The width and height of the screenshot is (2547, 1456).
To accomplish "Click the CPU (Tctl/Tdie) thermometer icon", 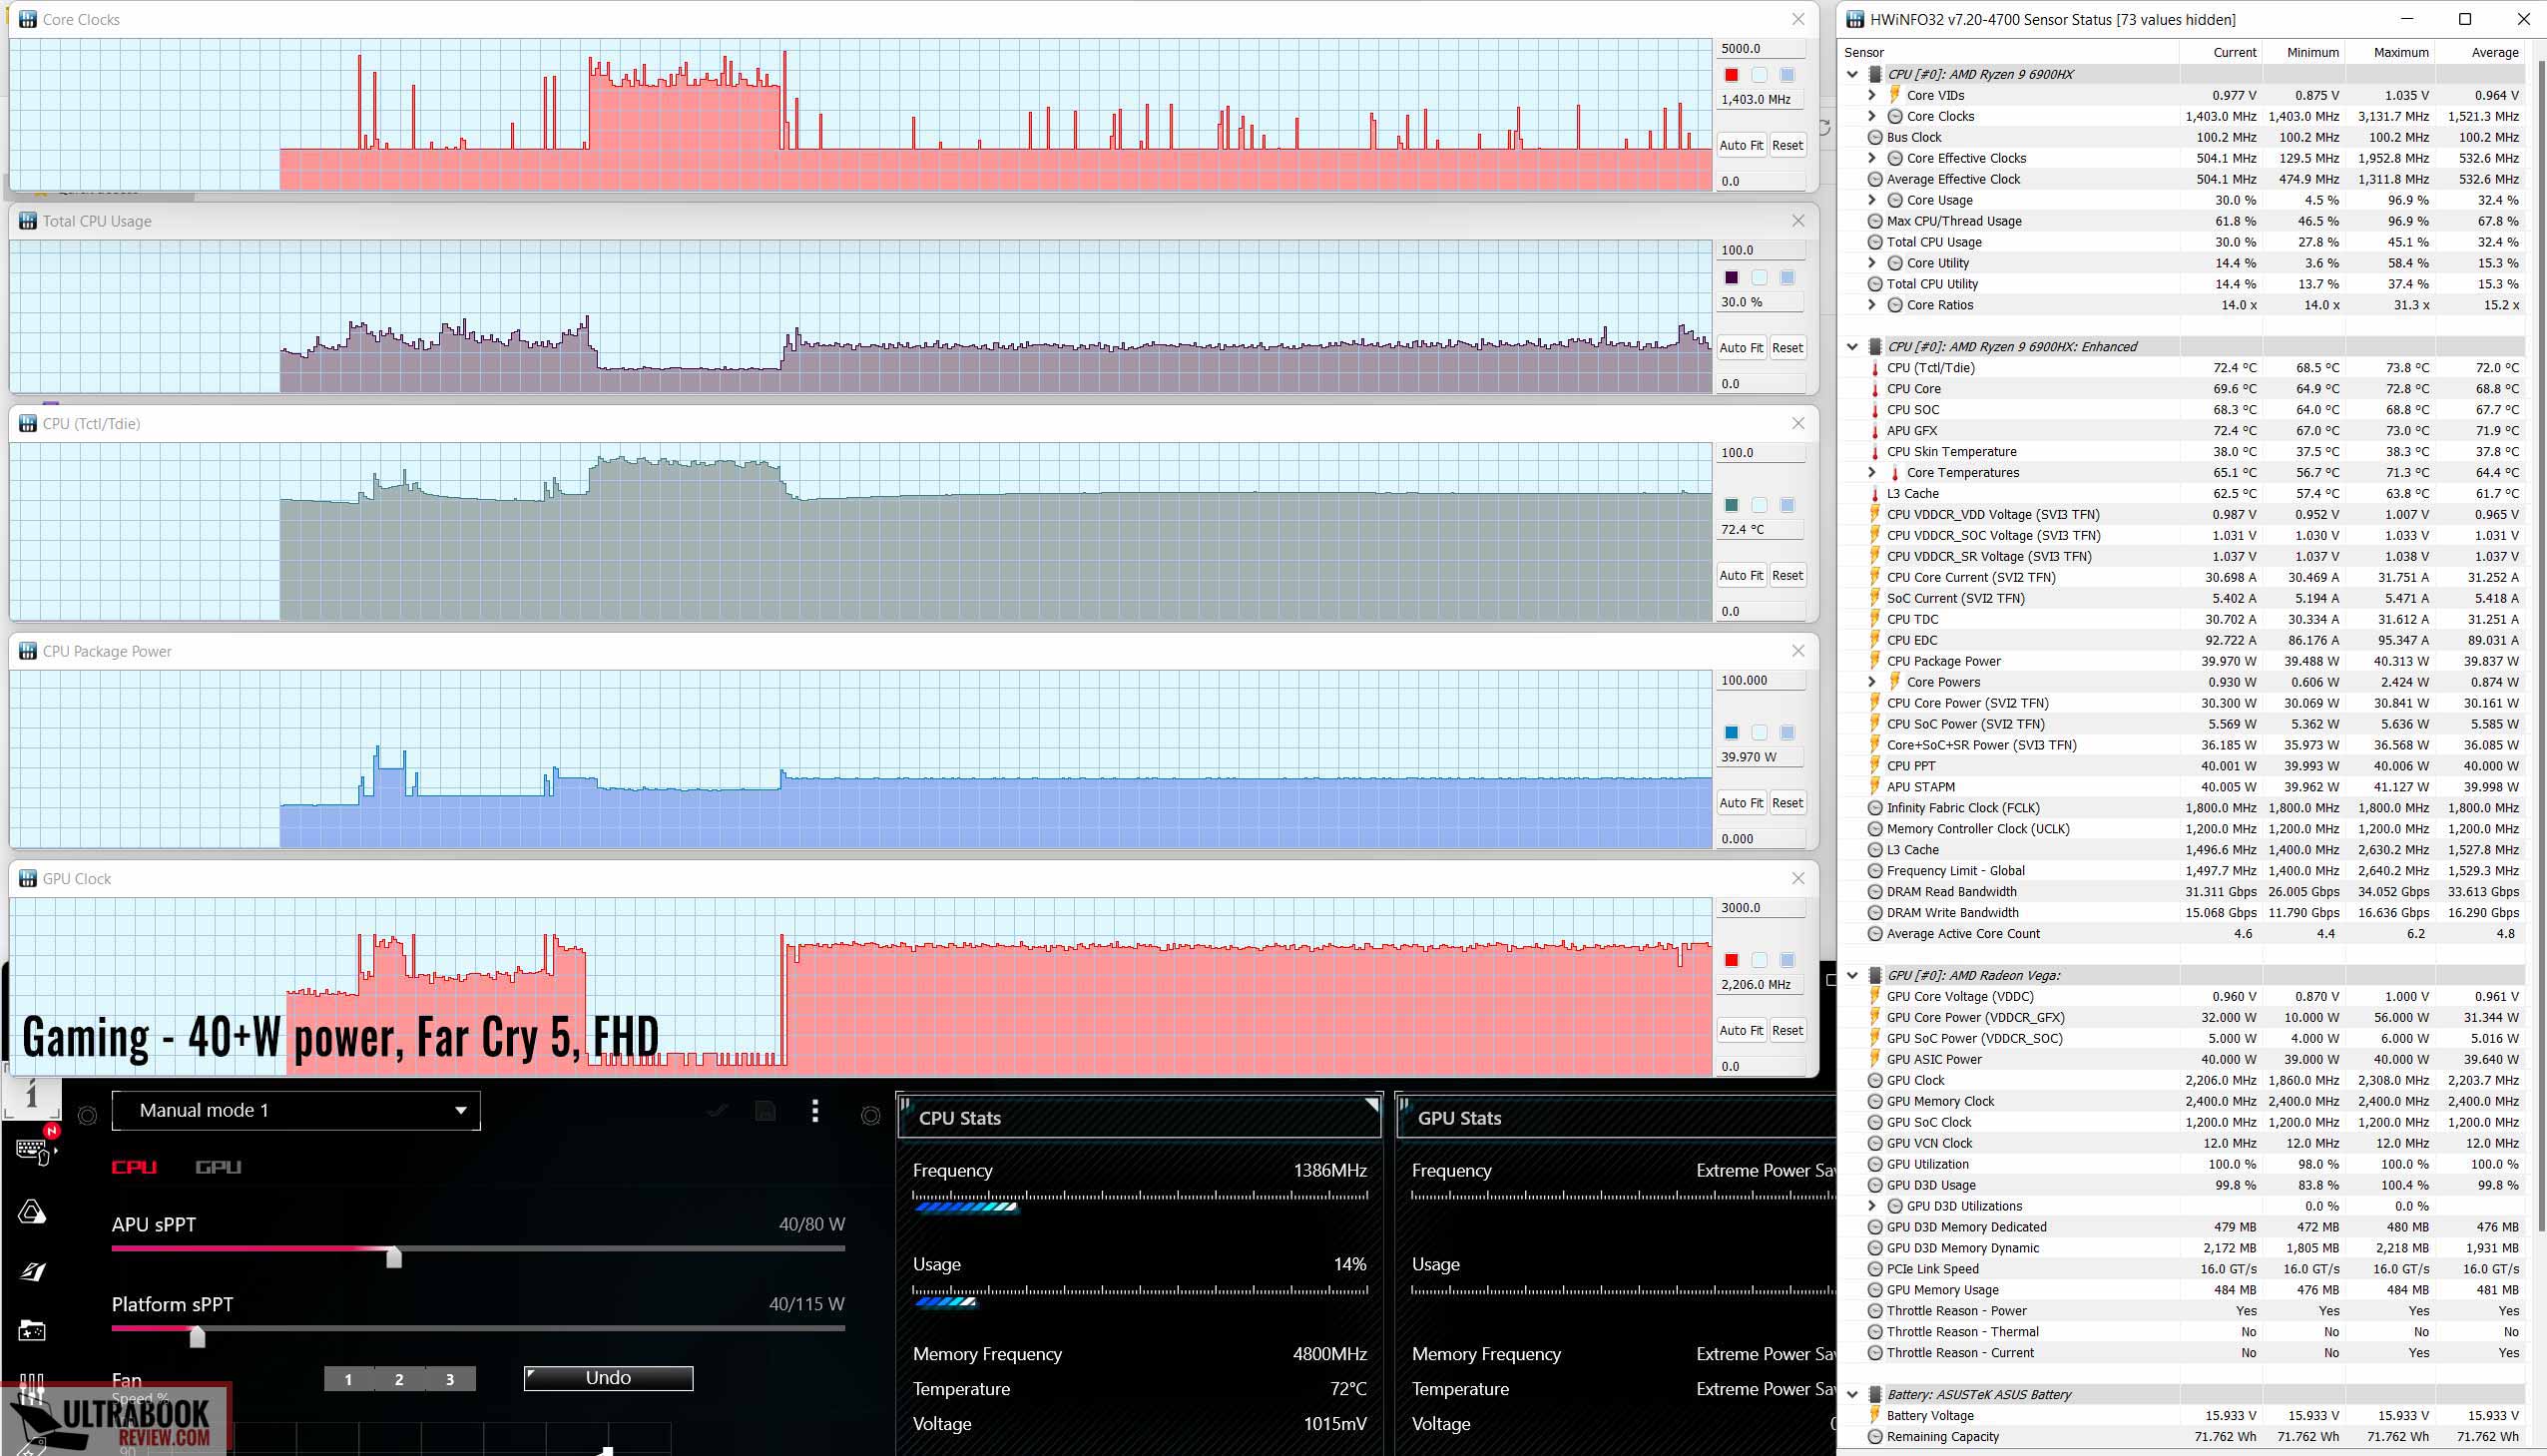I will point(1875,367).
